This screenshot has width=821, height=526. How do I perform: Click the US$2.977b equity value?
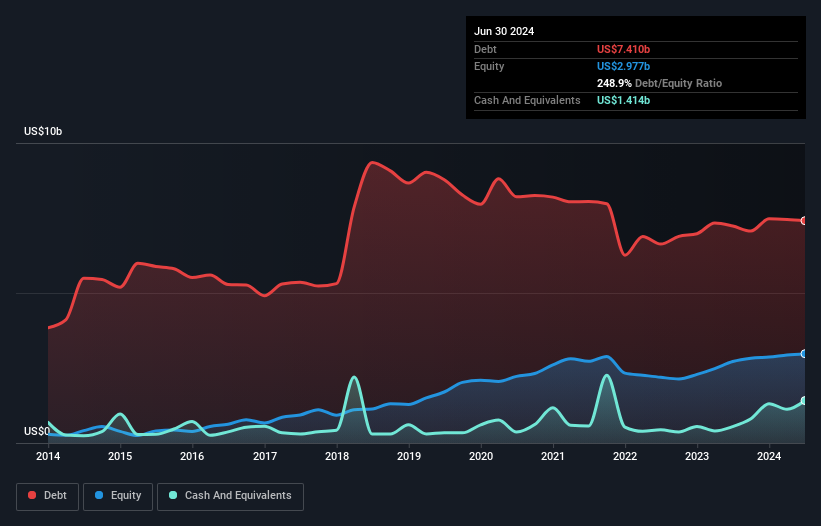pyautogui.click(x=623, y=66)
